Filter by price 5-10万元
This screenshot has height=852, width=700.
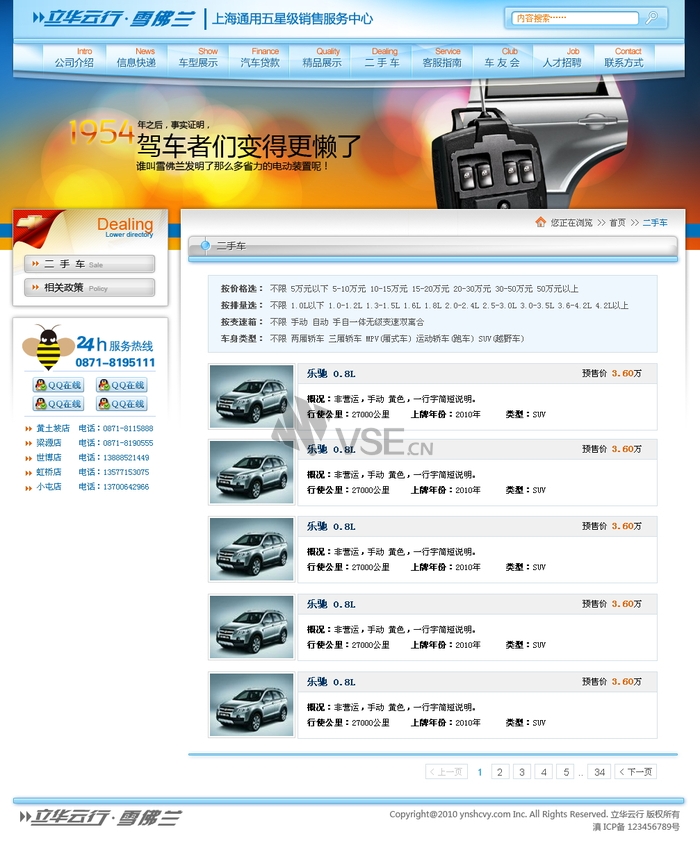tap(348, 289)
